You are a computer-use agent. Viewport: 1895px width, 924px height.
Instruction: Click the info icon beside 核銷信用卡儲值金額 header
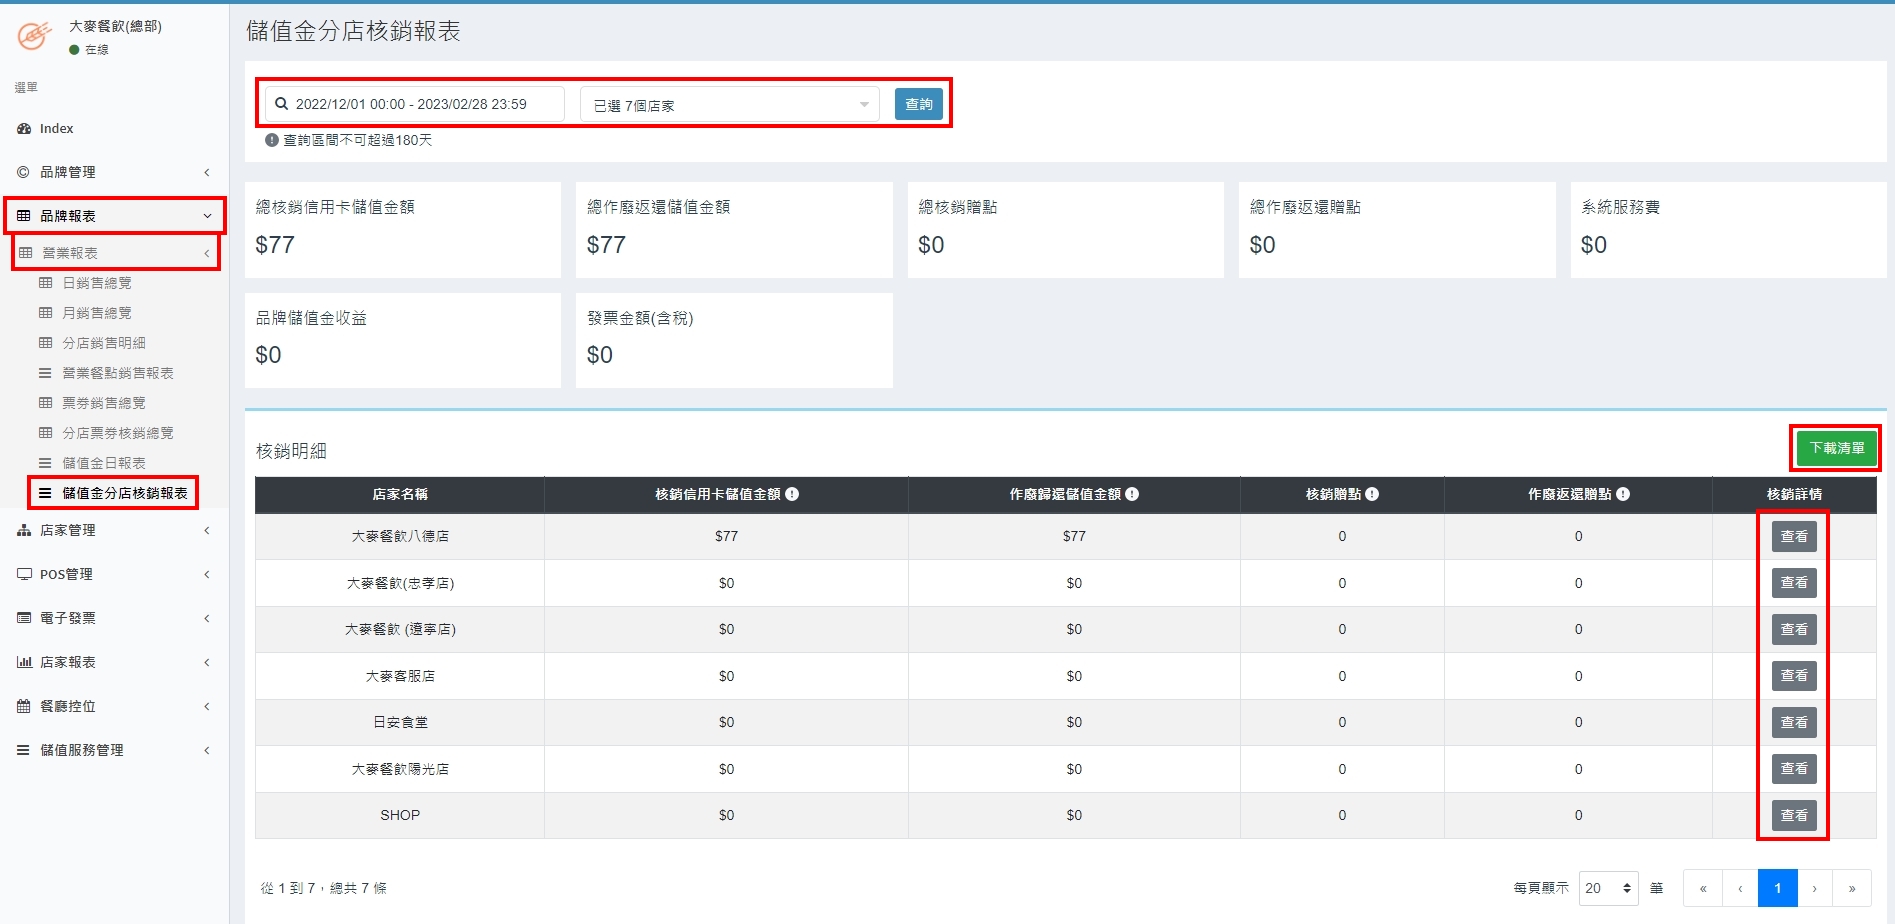pyautogui.click(x=792, y=494)
